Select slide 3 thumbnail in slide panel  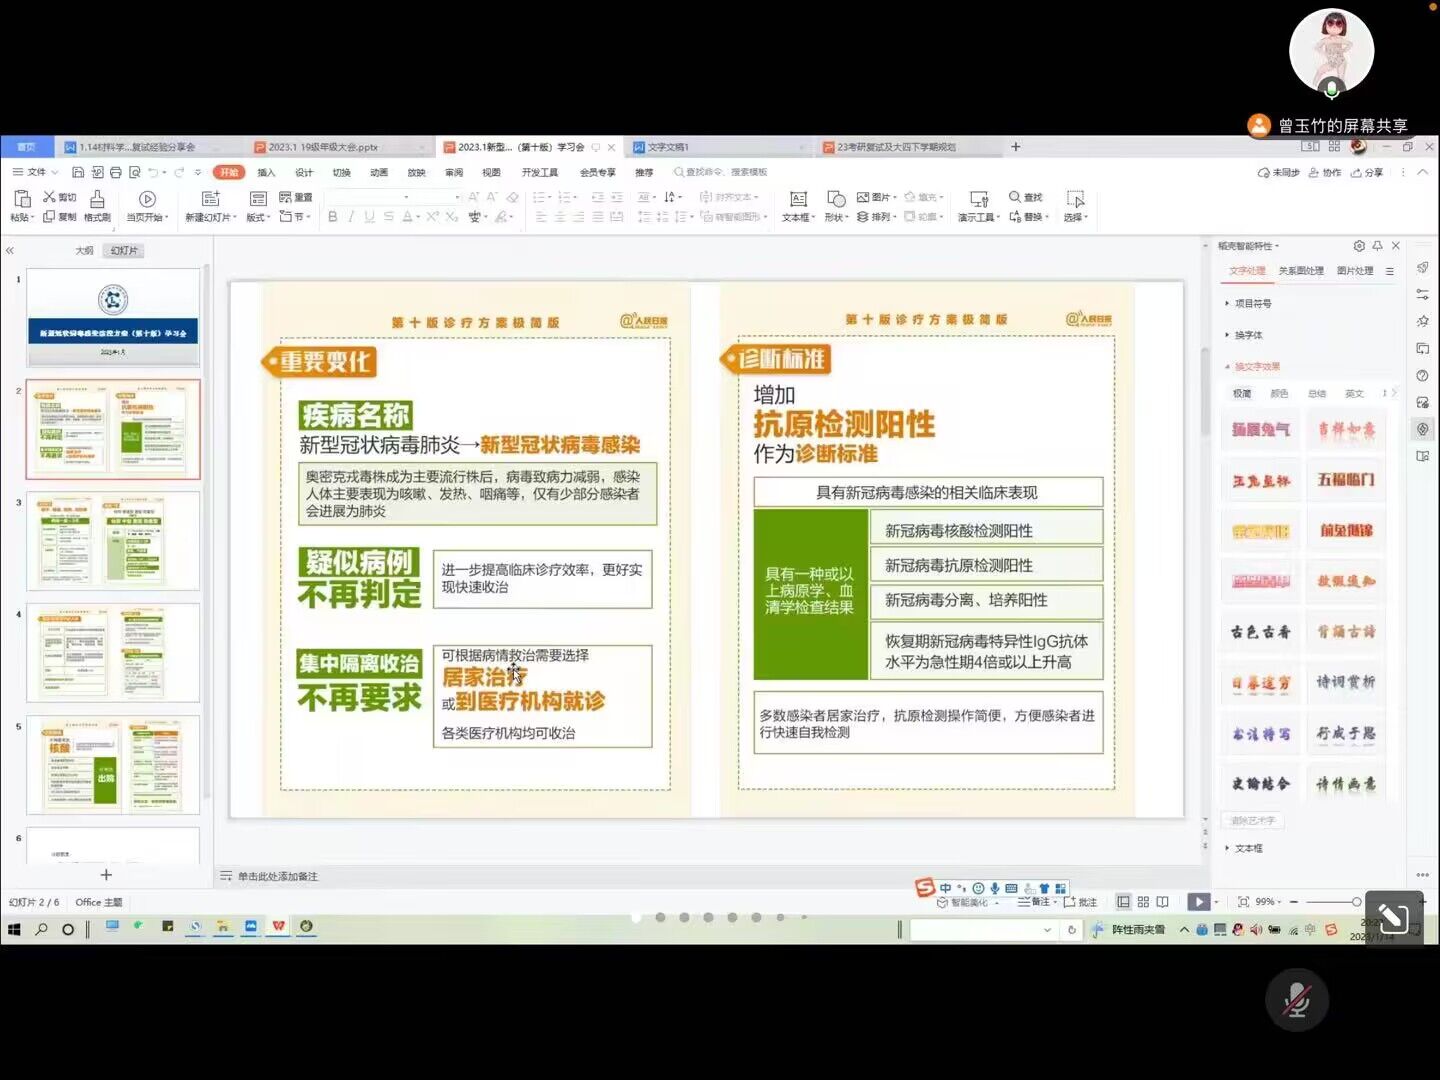[x=113, y=540]
